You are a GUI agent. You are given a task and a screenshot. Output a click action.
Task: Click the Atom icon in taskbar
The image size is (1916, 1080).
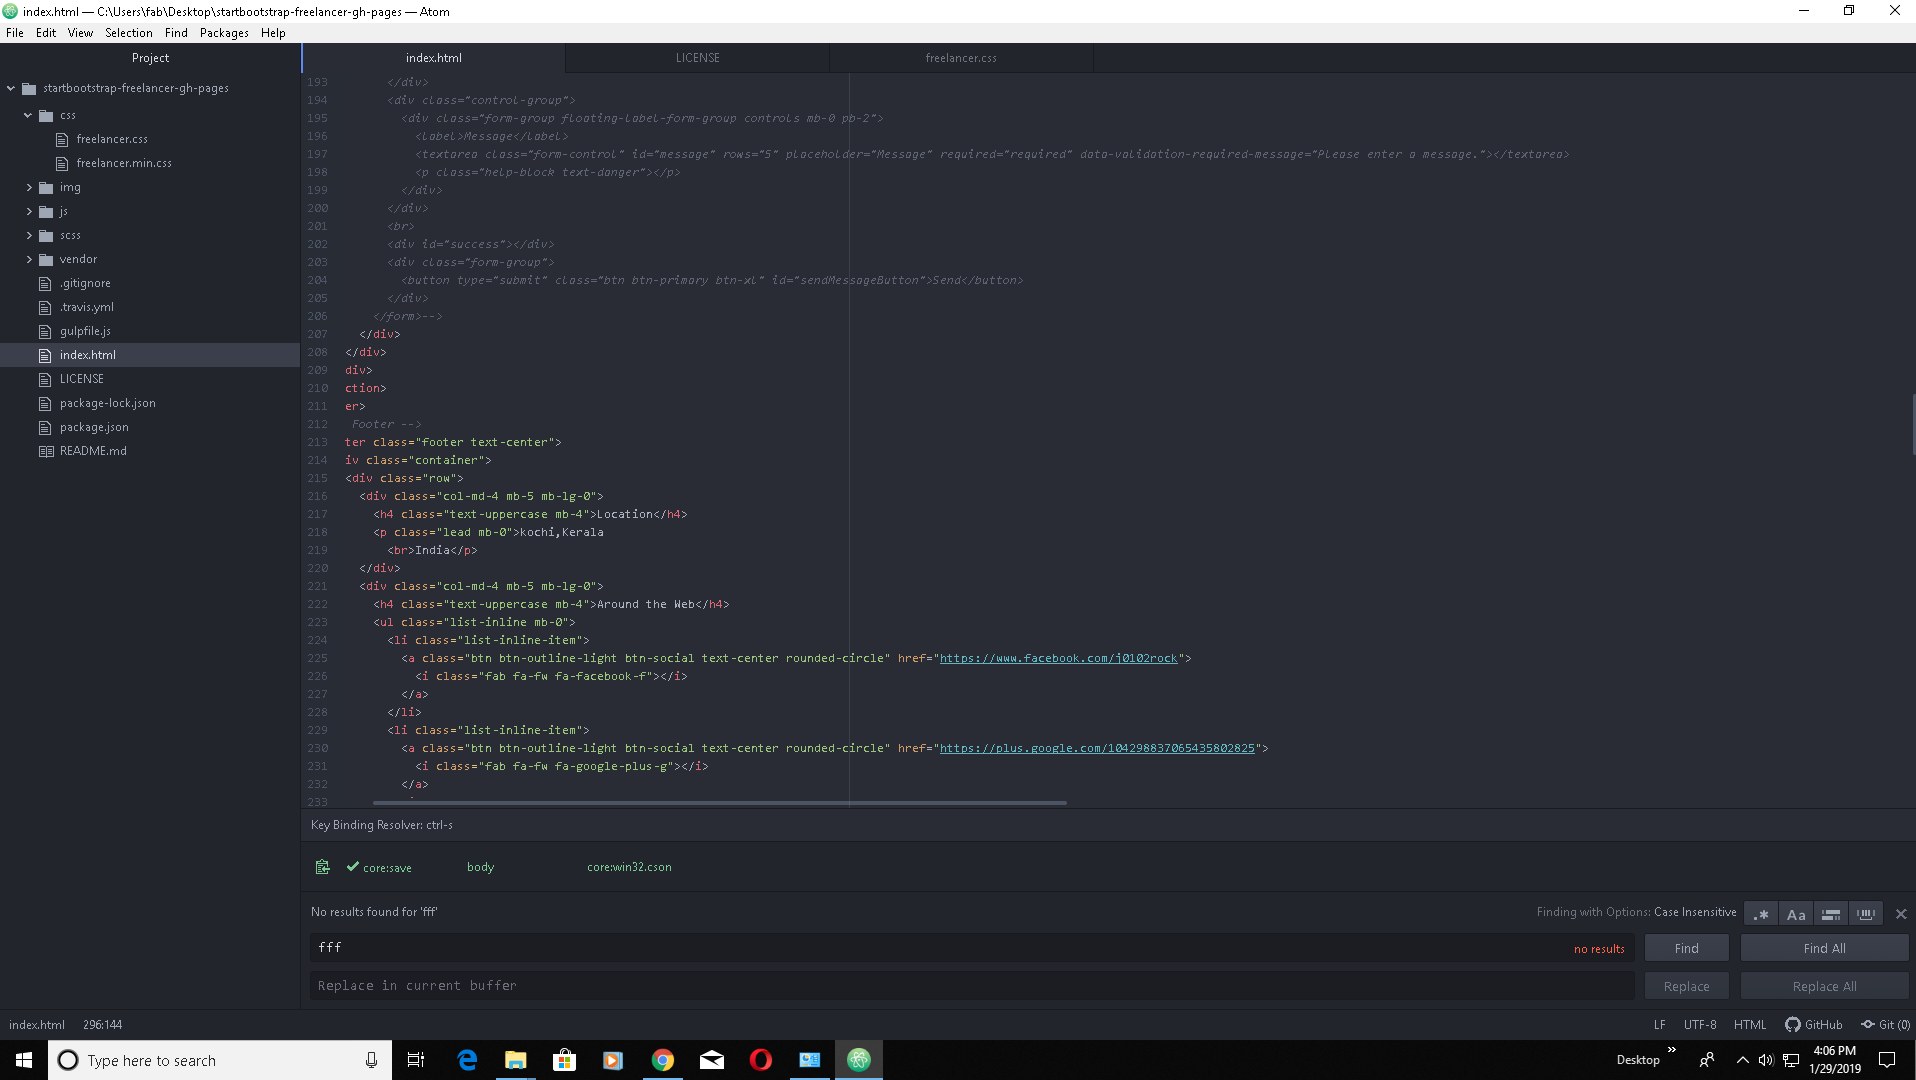click(858, 1060)
